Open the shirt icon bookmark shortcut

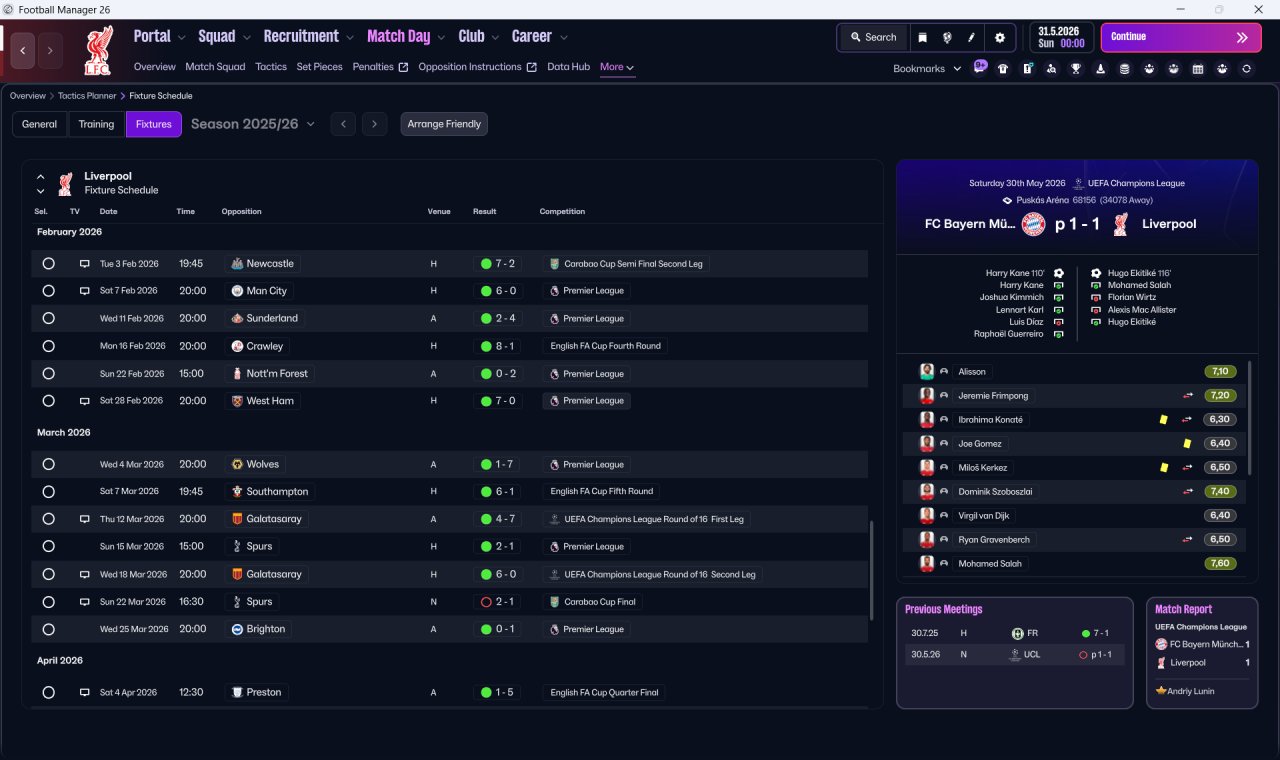(1003, 69)
